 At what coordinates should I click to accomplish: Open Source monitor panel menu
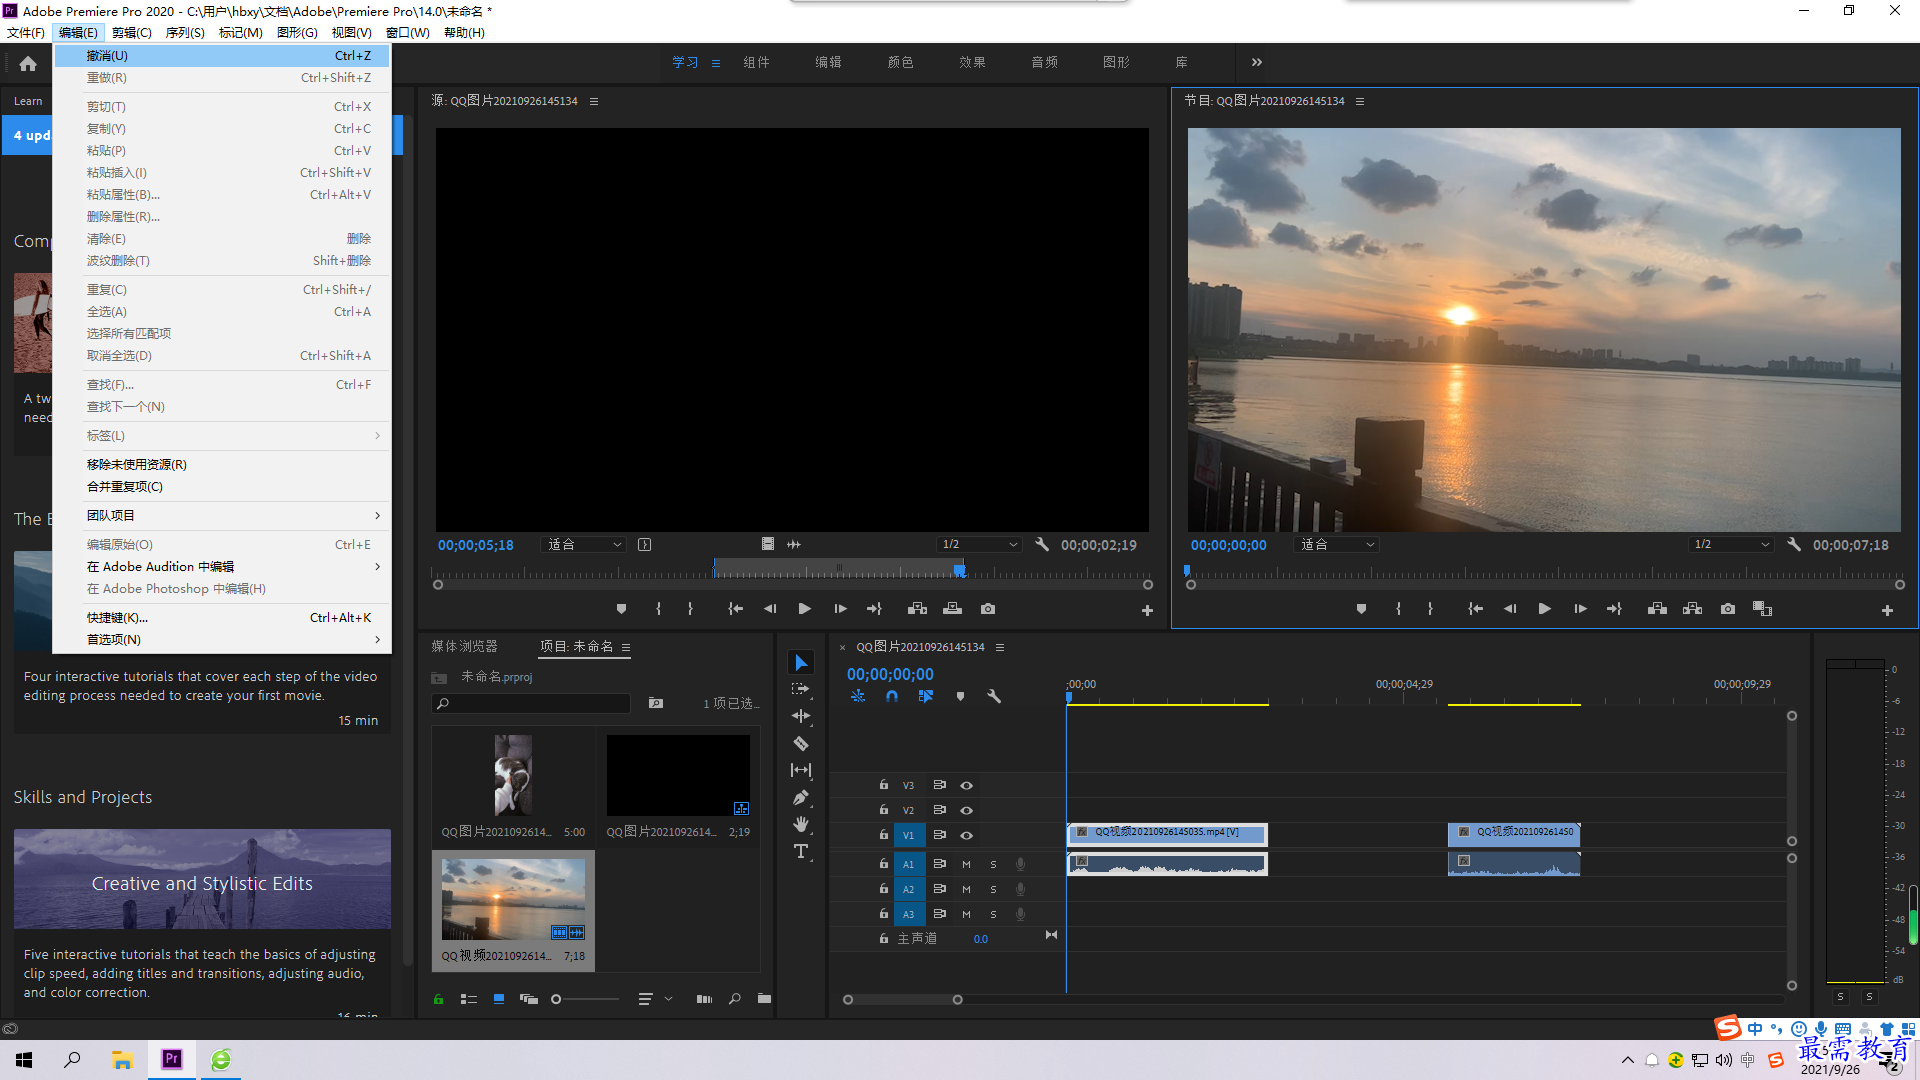(594, 101)
